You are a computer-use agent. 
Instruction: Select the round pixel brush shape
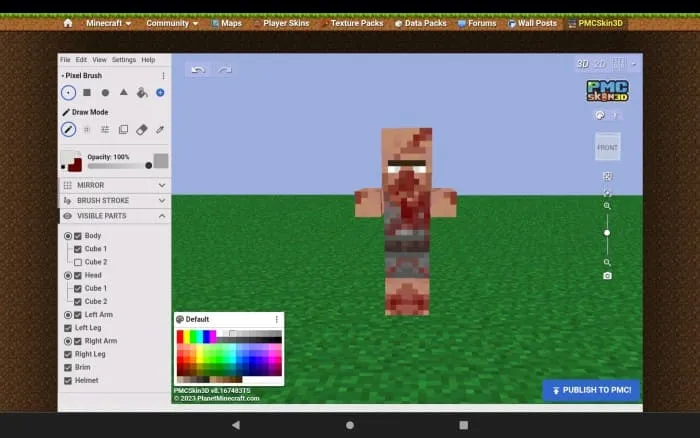105,92
